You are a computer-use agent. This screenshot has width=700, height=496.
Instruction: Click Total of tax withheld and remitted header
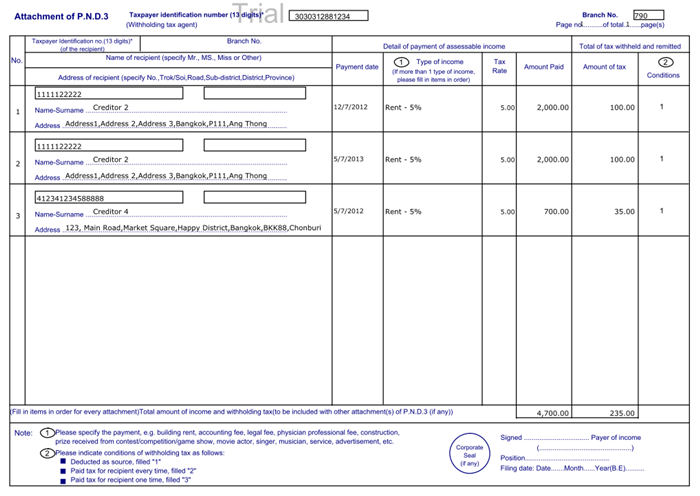tap(630, 46)
